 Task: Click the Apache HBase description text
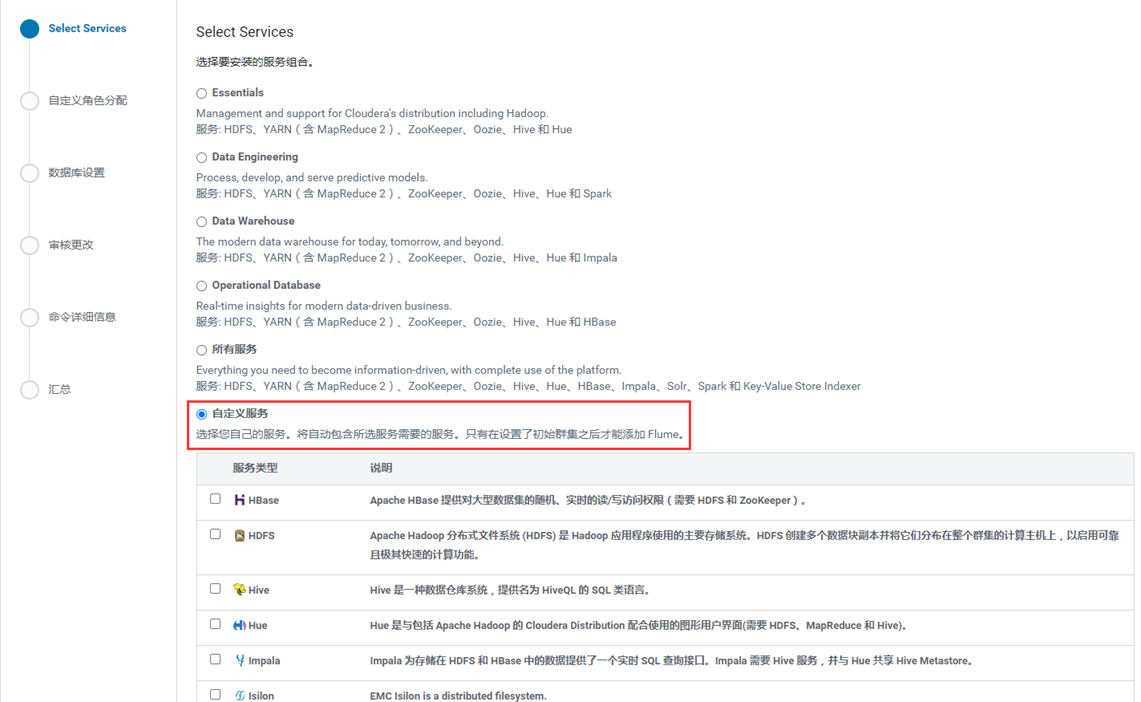tap(588, 500)
